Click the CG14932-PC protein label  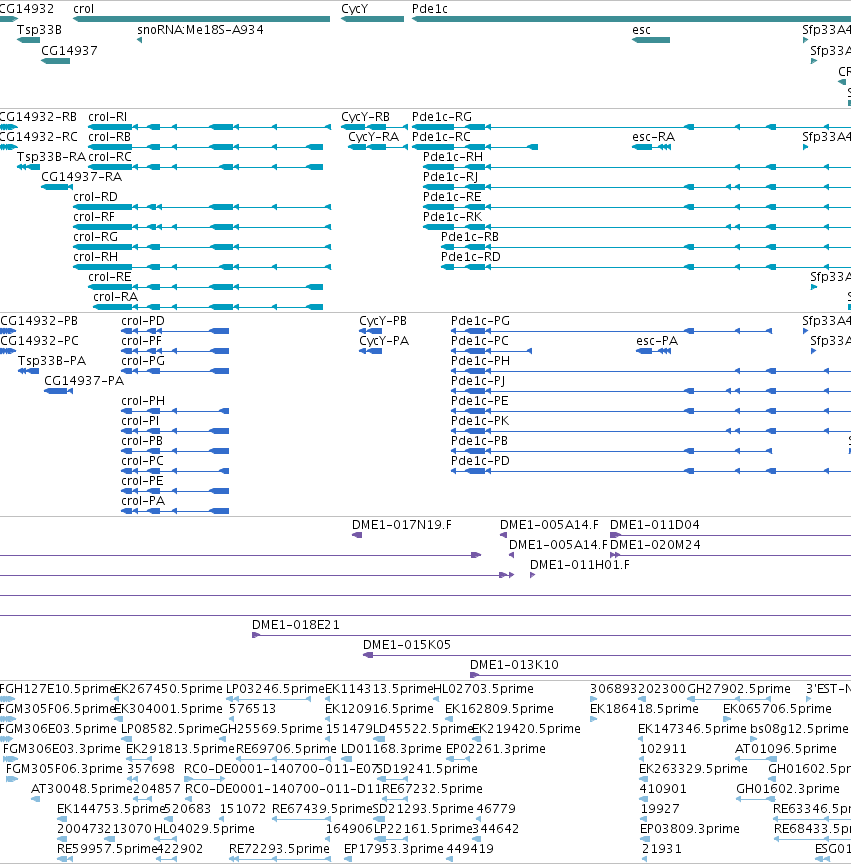tap(39, 341)
